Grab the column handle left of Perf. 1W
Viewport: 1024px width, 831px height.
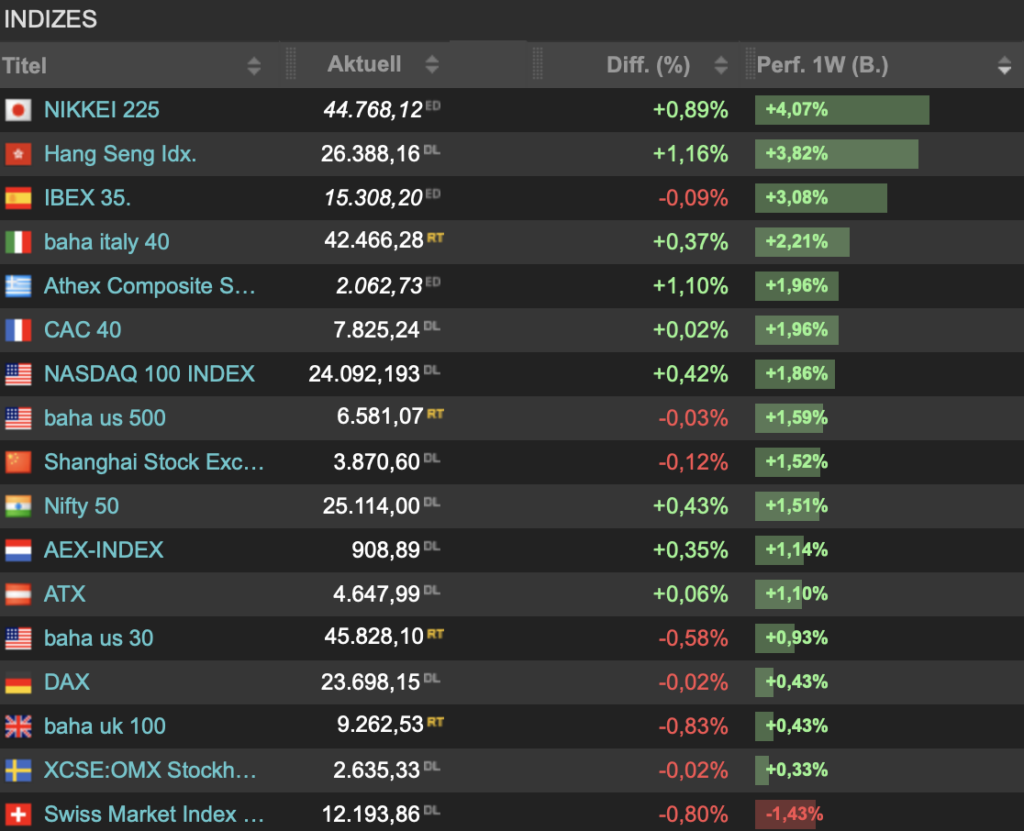tap(750, 64)
